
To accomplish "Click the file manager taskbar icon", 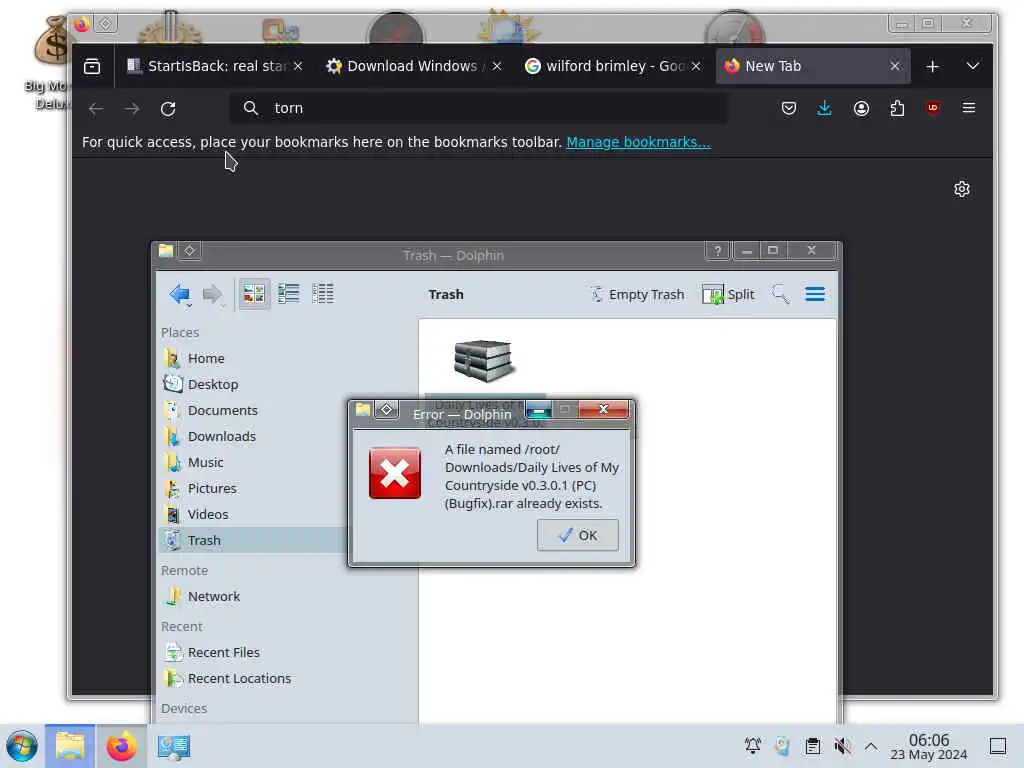I will [70, 746].
